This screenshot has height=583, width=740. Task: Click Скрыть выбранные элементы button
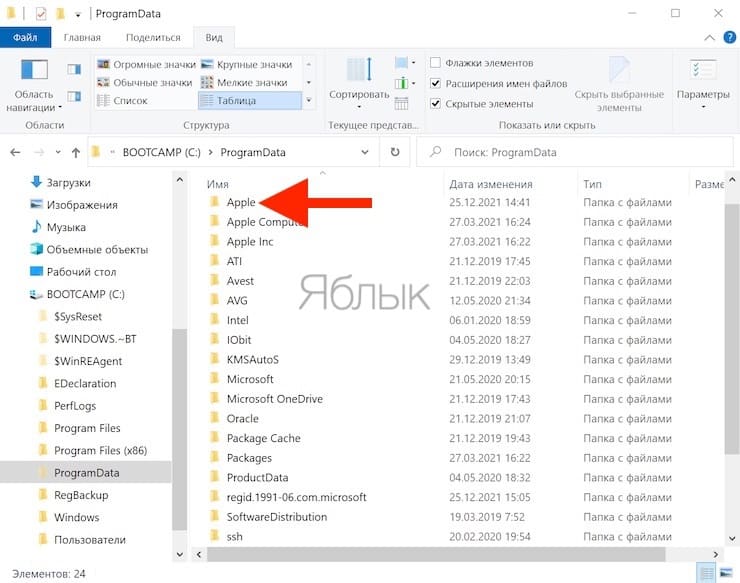(x=619, y=85)
